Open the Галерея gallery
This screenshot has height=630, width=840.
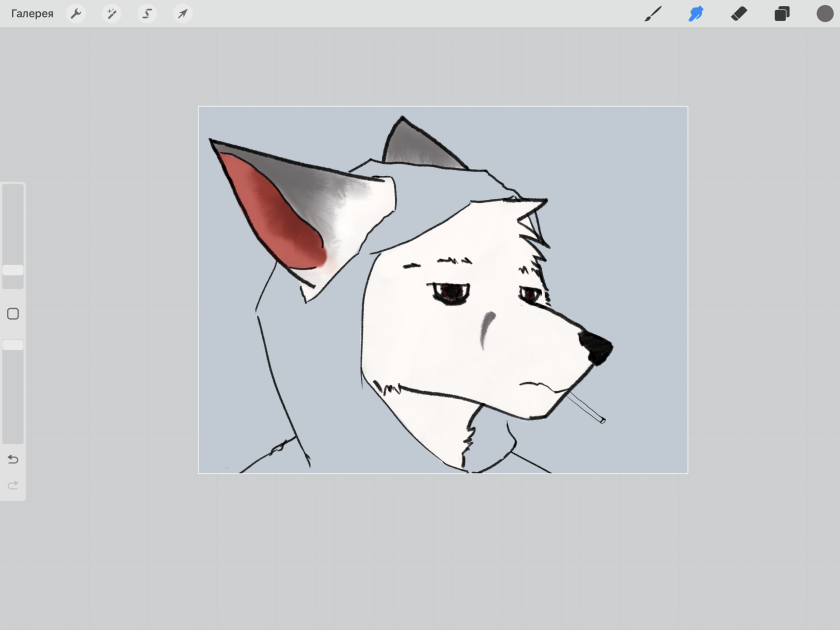(32, 13)
